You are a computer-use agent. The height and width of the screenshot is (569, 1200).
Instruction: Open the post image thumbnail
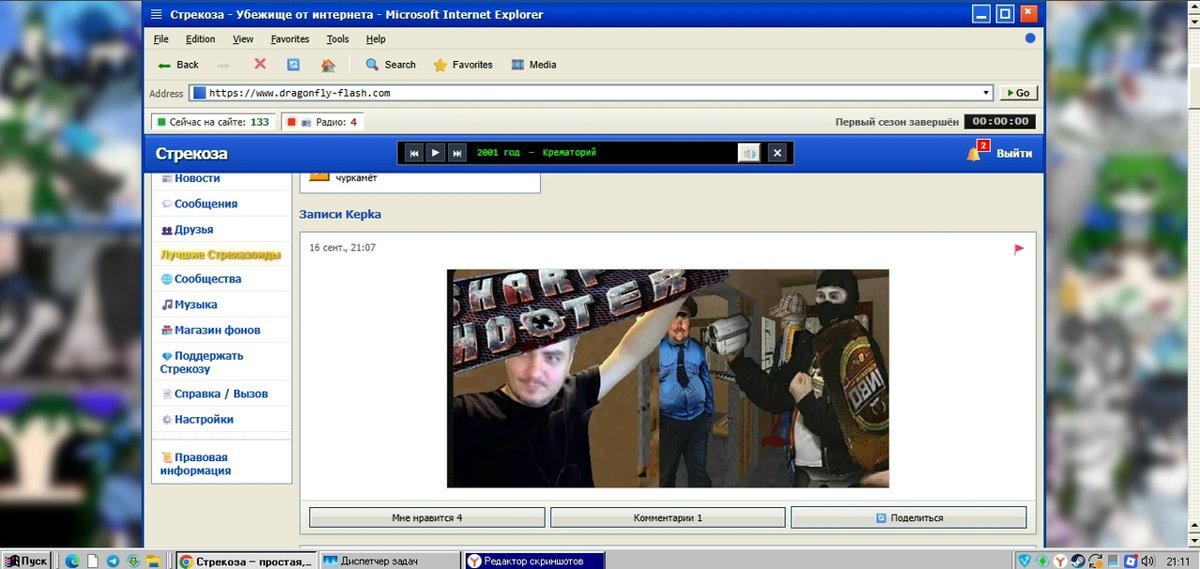668,378
